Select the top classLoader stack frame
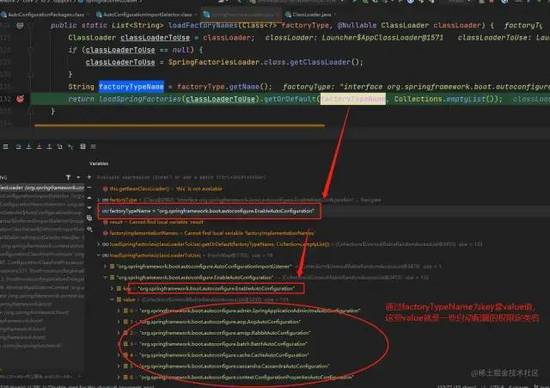Screen dimensions: 550x388 tap(42, 188)
